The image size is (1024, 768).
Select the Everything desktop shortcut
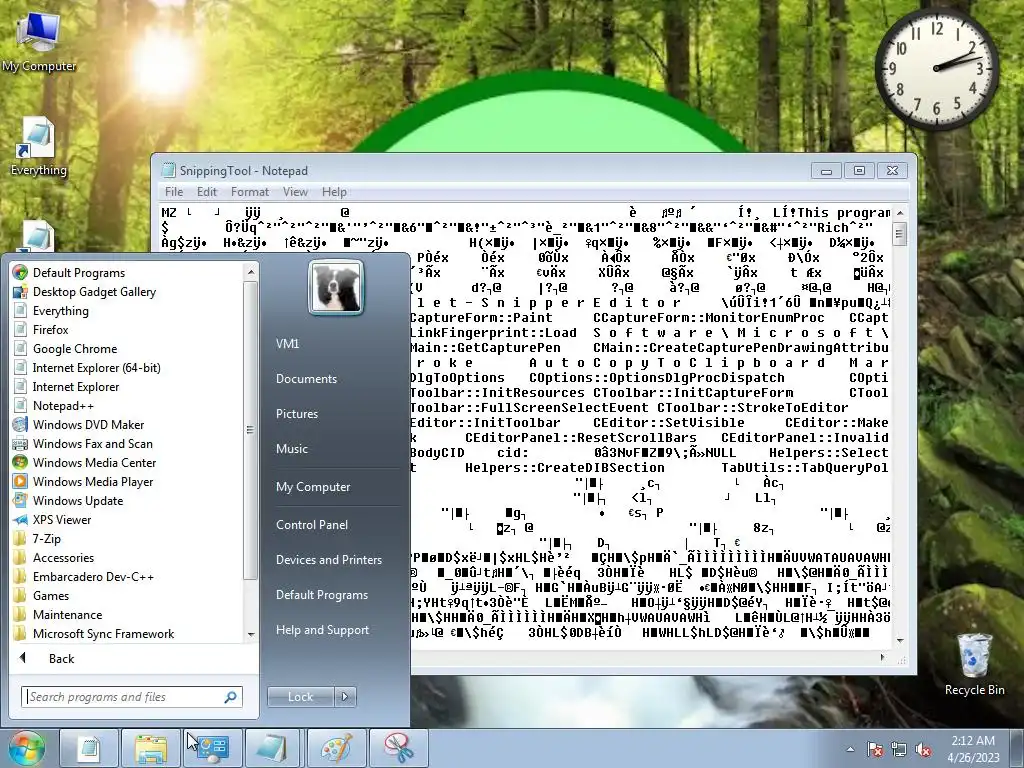pos(39,147)
